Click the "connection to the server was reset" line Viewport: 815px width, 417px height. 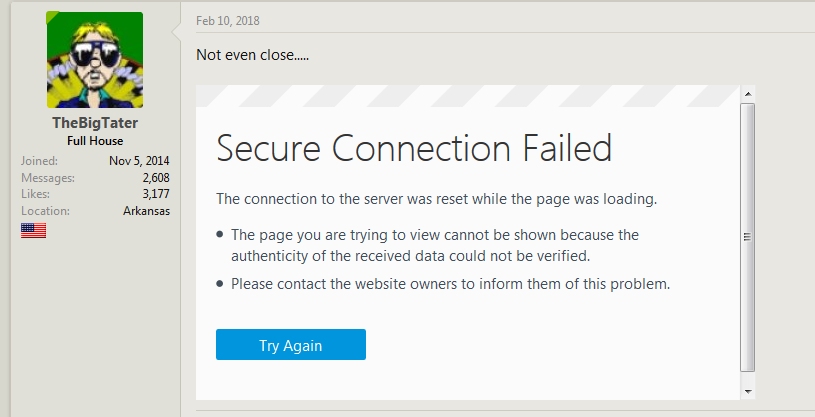click(436, 198)
